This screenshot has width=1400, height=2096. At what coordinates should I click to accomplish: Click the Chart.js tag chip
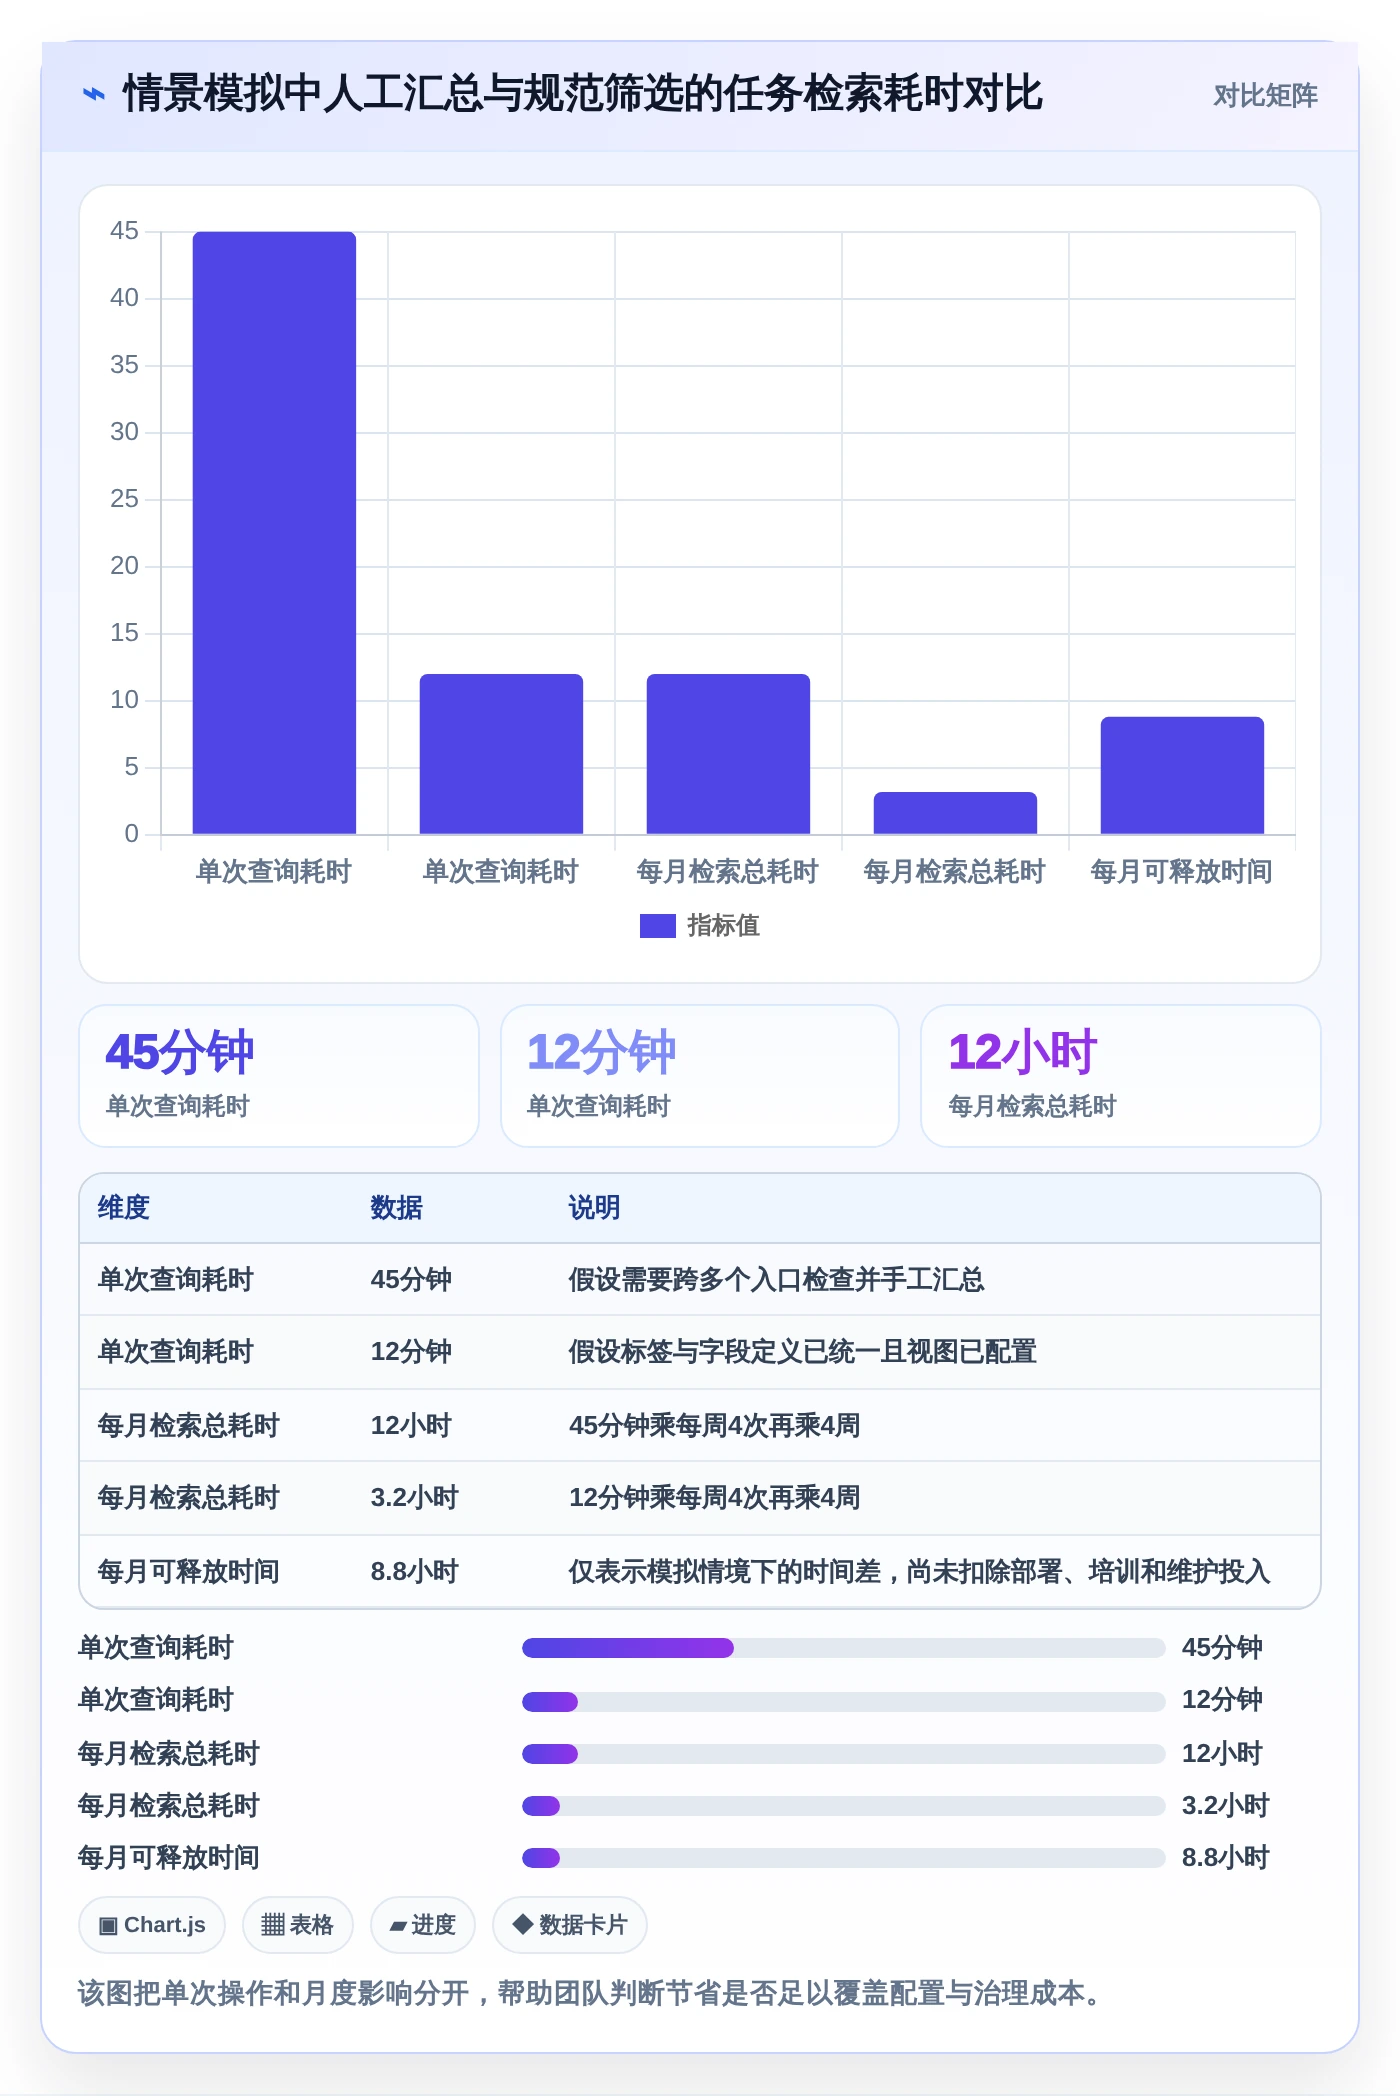[x=152, y=1925]
